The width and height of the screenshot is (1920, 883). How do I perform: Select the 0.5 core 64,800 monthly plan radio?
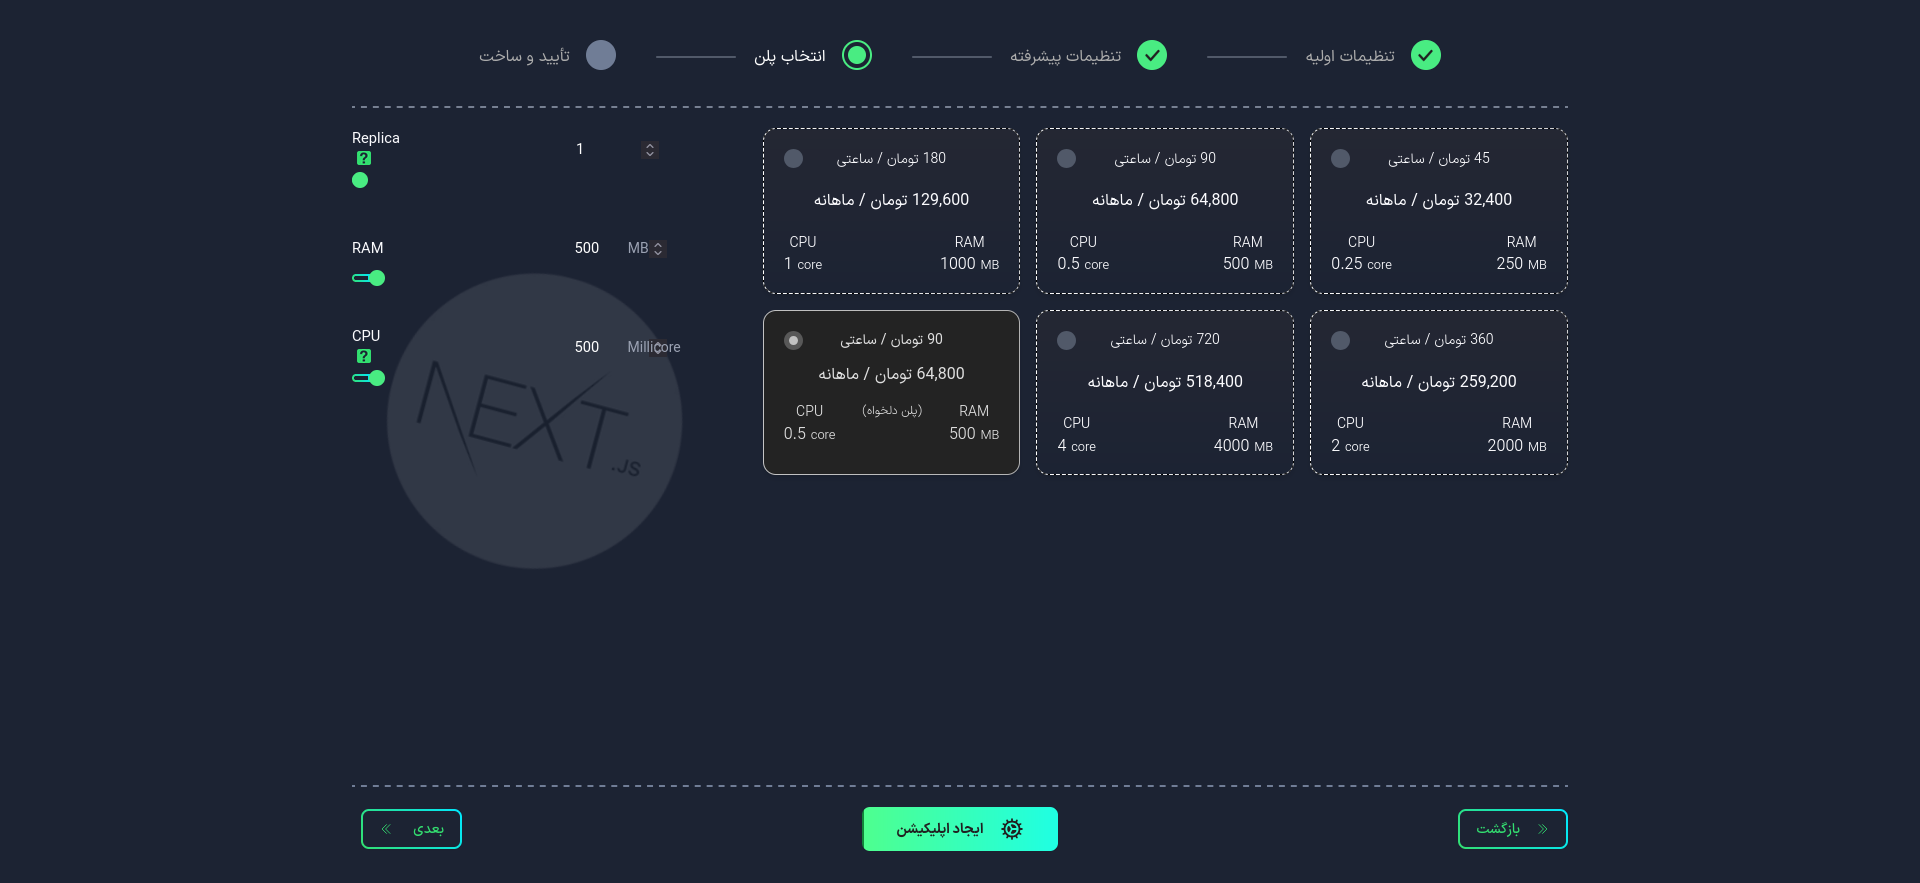1067,159
